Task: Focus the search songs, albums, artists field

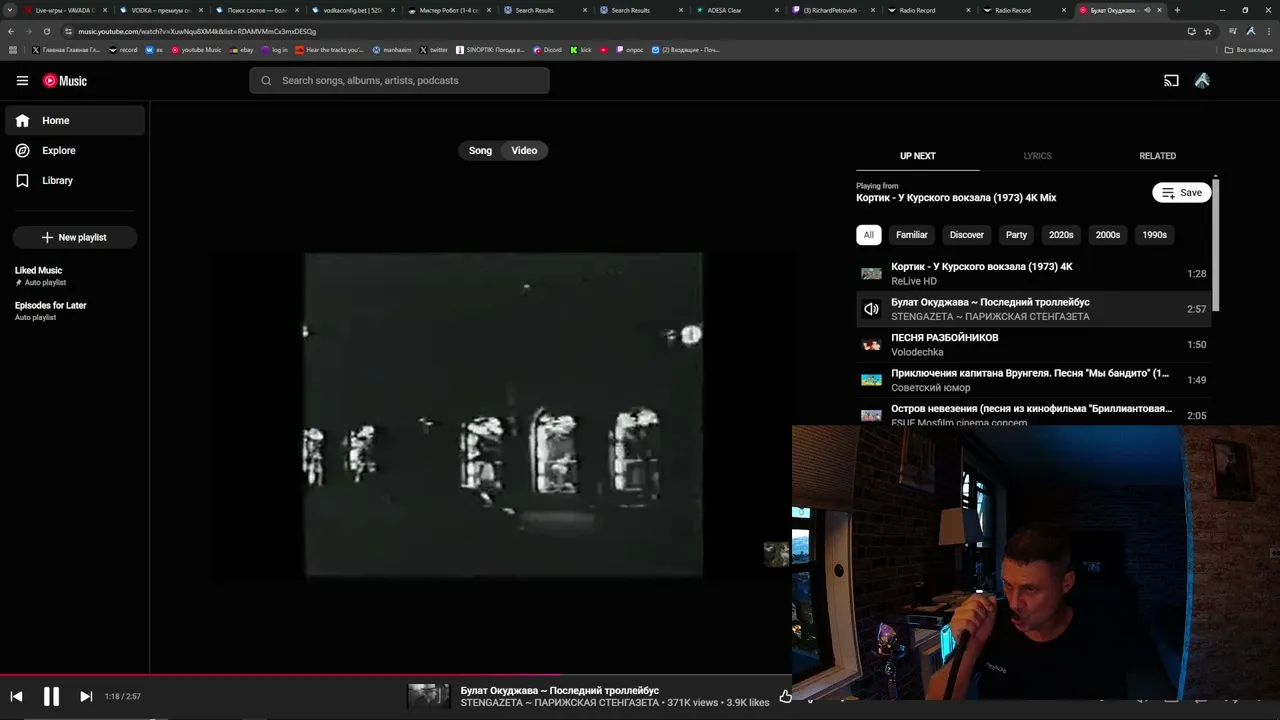Action: pyautogui.click(x=399, y=81)
